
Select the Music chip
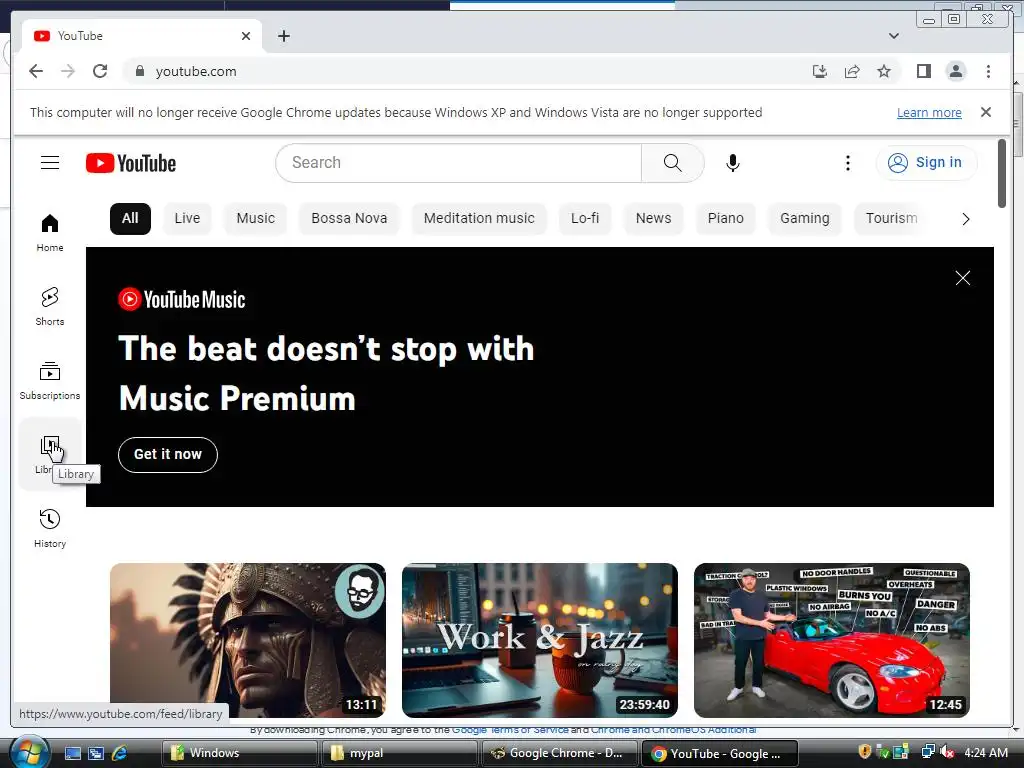(x=255, y=218)
